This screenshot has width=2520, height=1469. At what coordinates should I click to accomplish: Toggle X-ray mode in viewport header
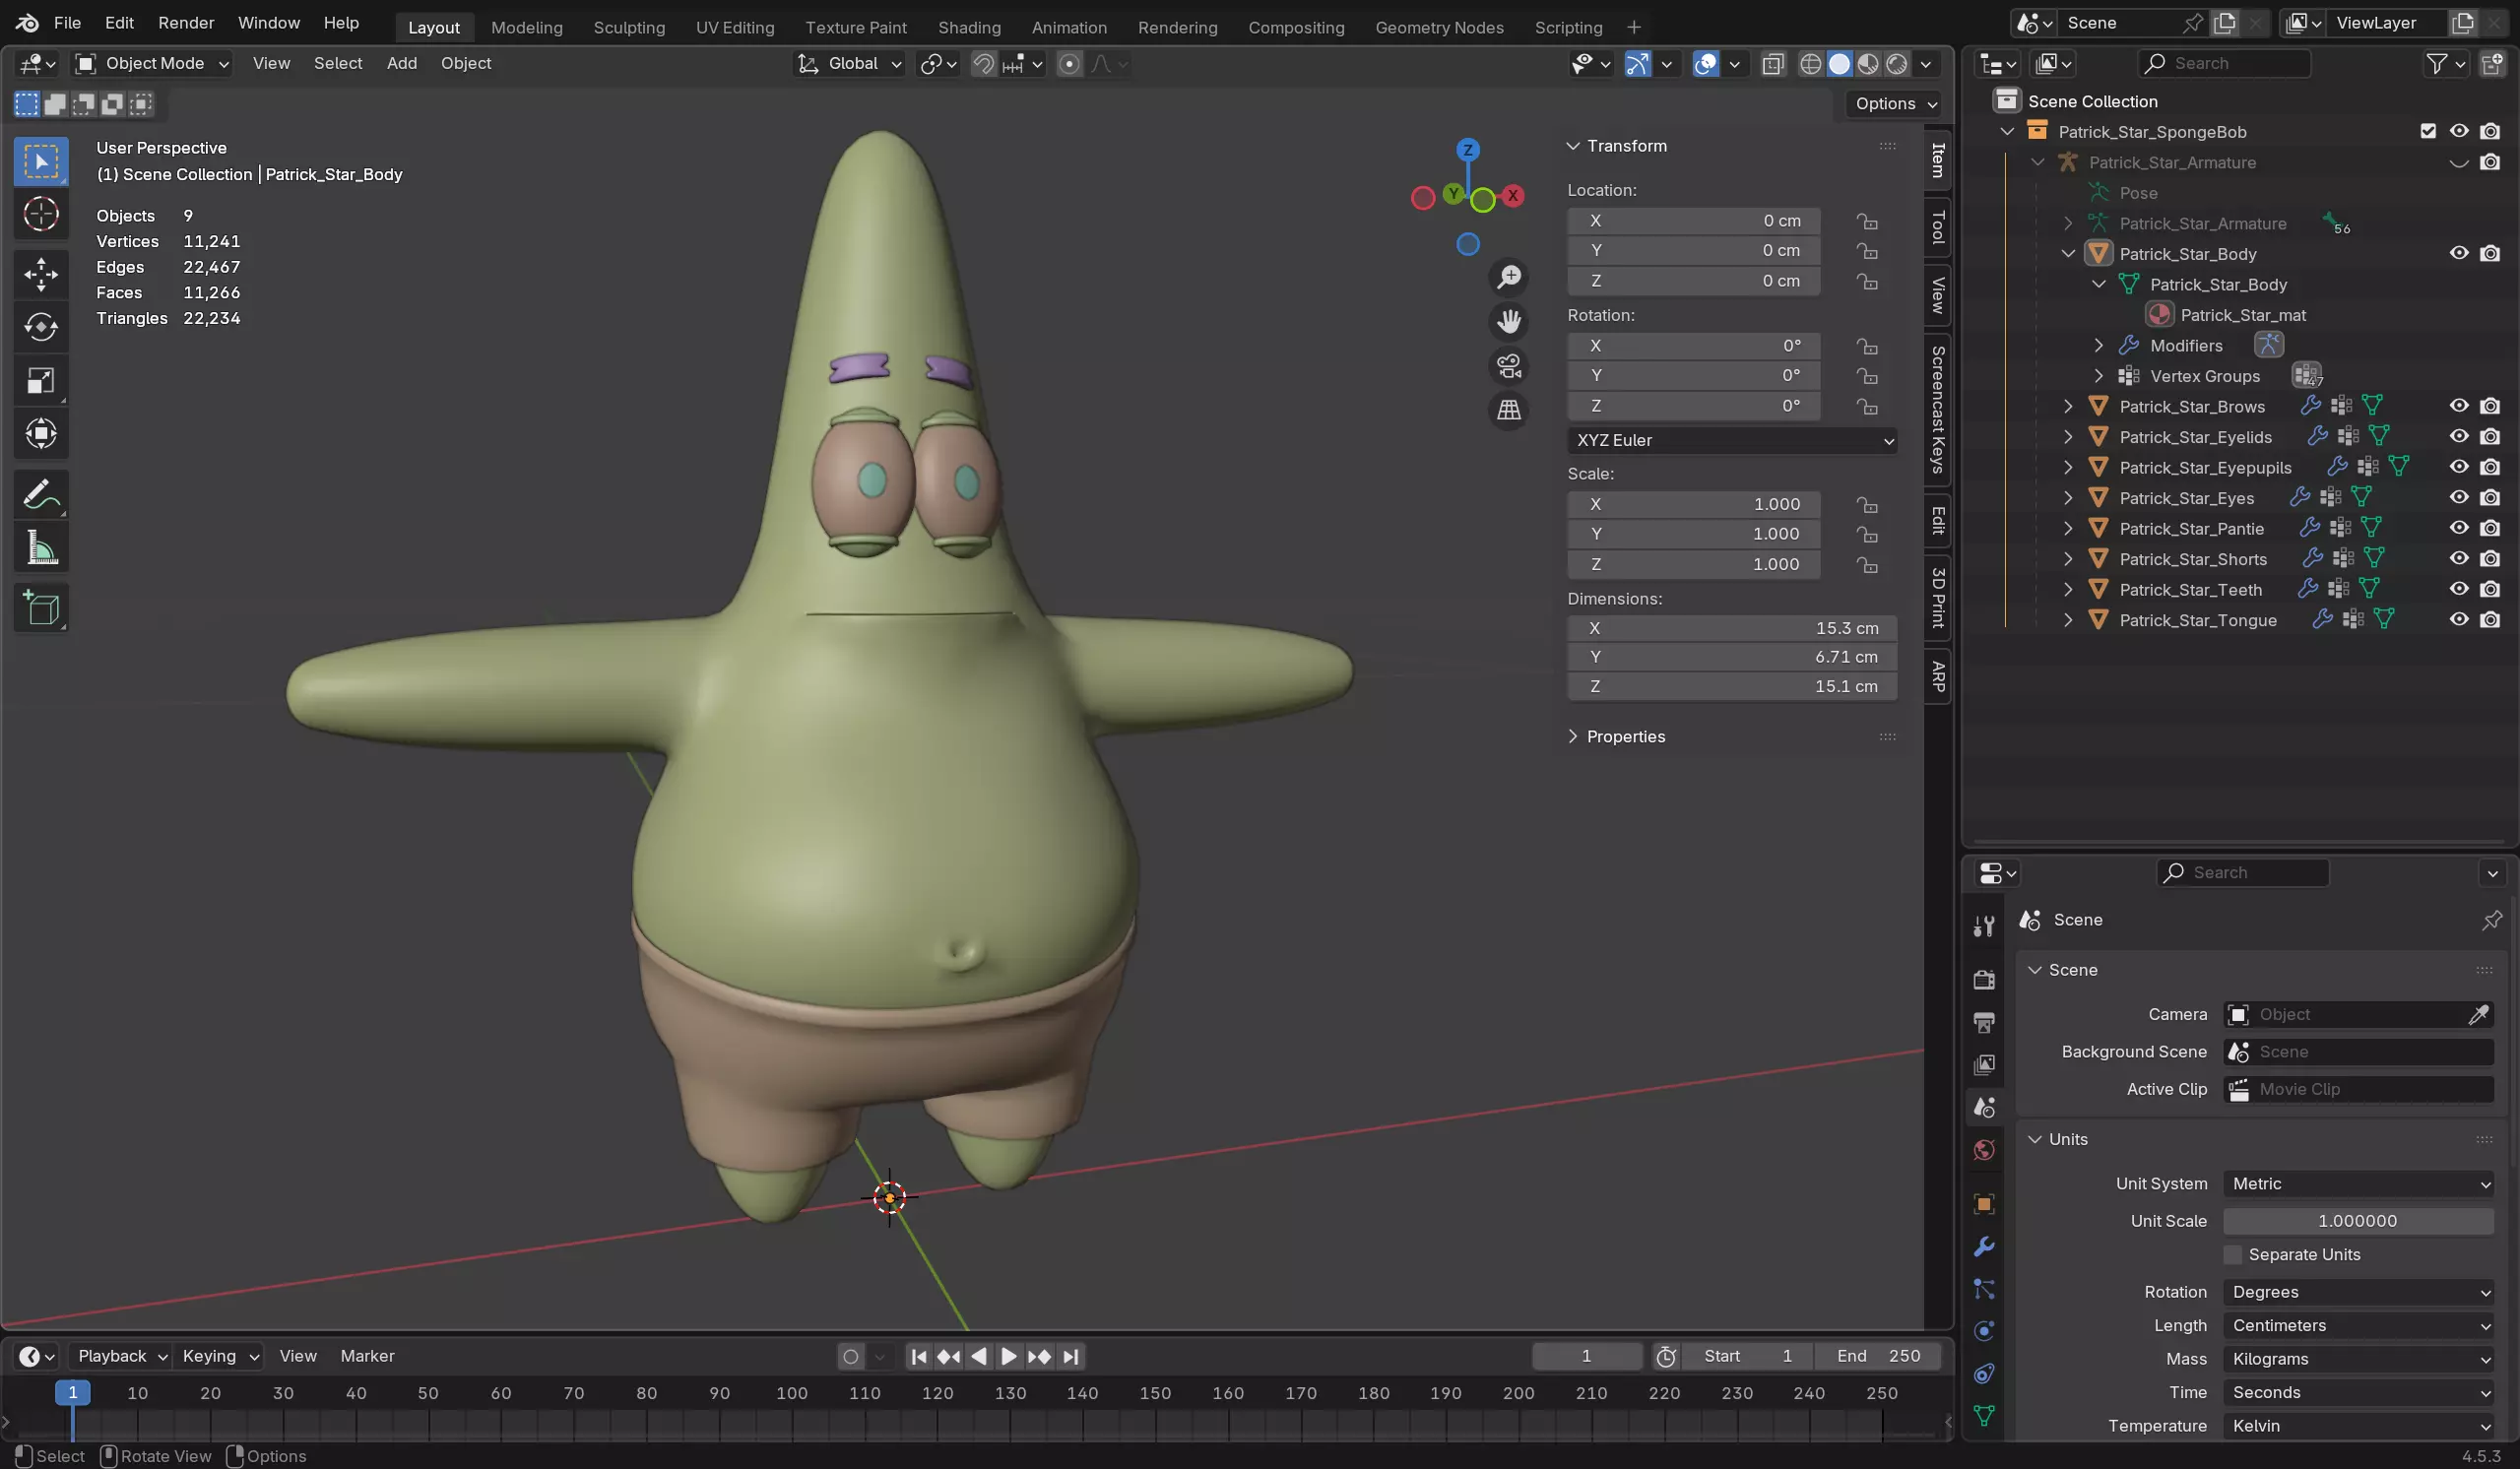pos(1773,64)
